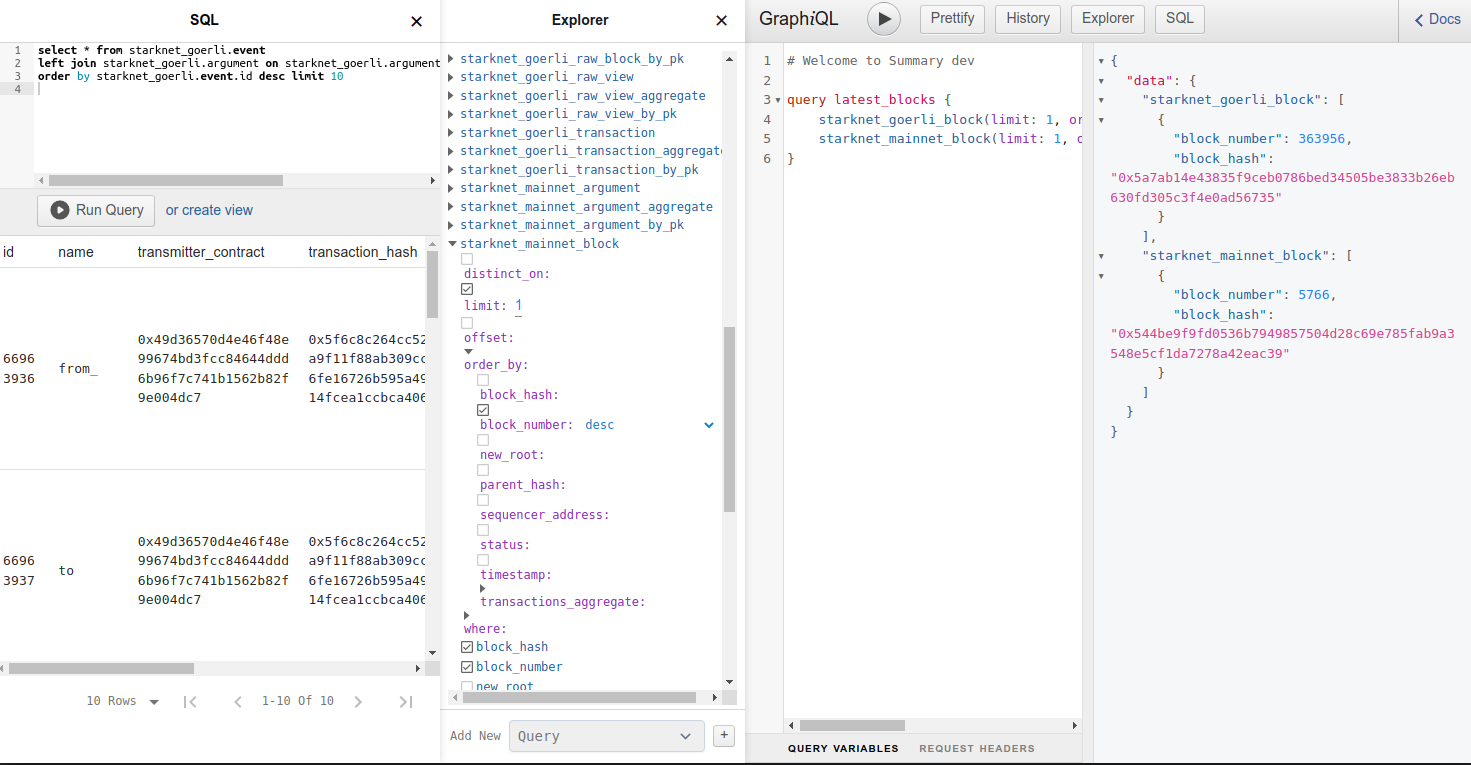Open the Docs panel

[1439, 19]
